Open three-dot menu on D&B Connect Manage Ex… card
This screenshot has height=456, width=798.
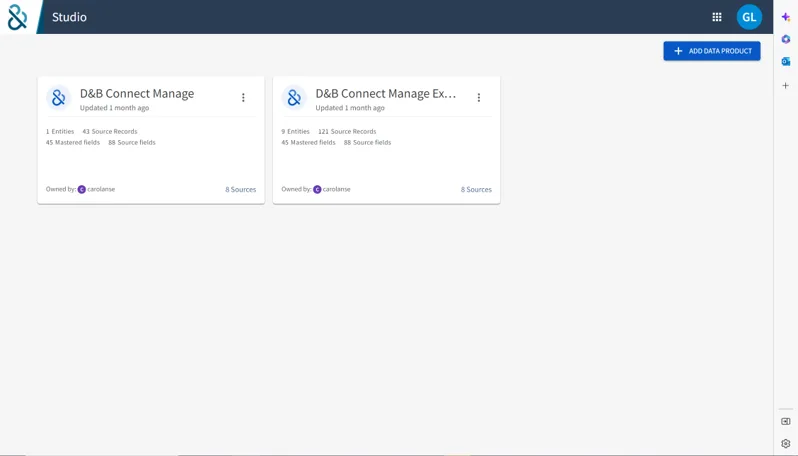pyautogui.click(x=479, y=97)
